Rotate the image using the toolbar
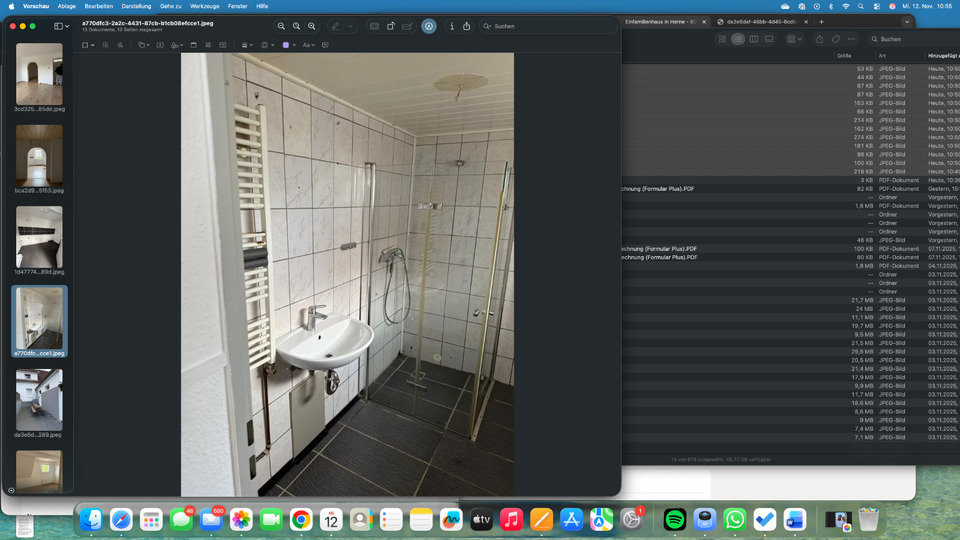 tap(391, 26)
